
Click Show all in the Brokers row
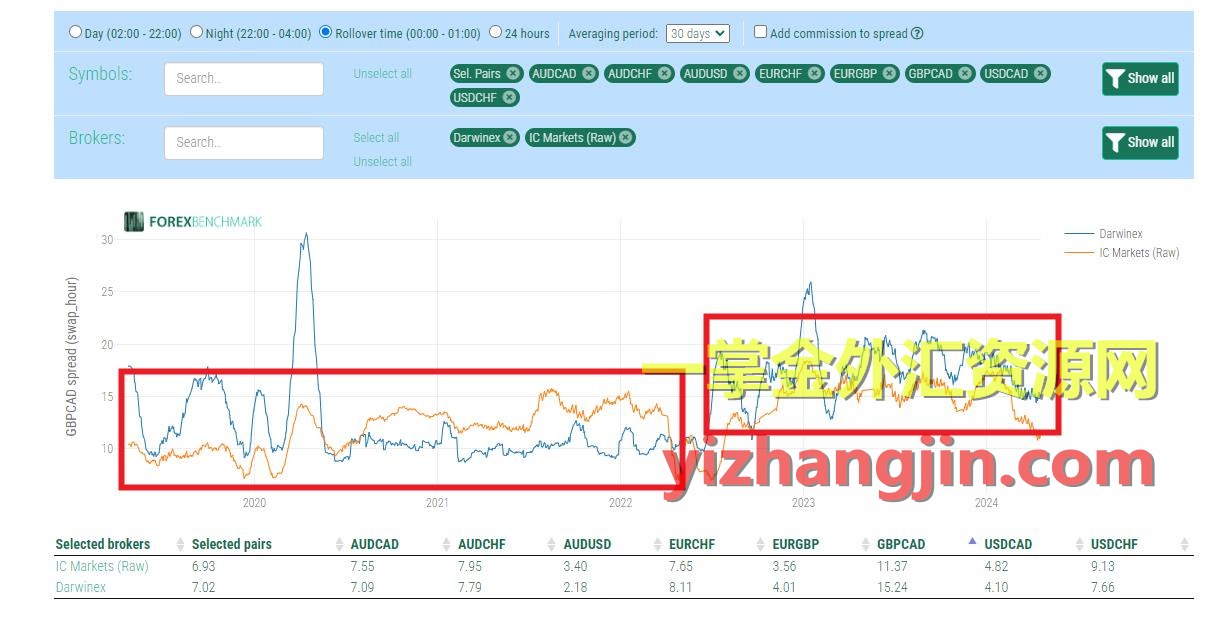[1140, 142]
